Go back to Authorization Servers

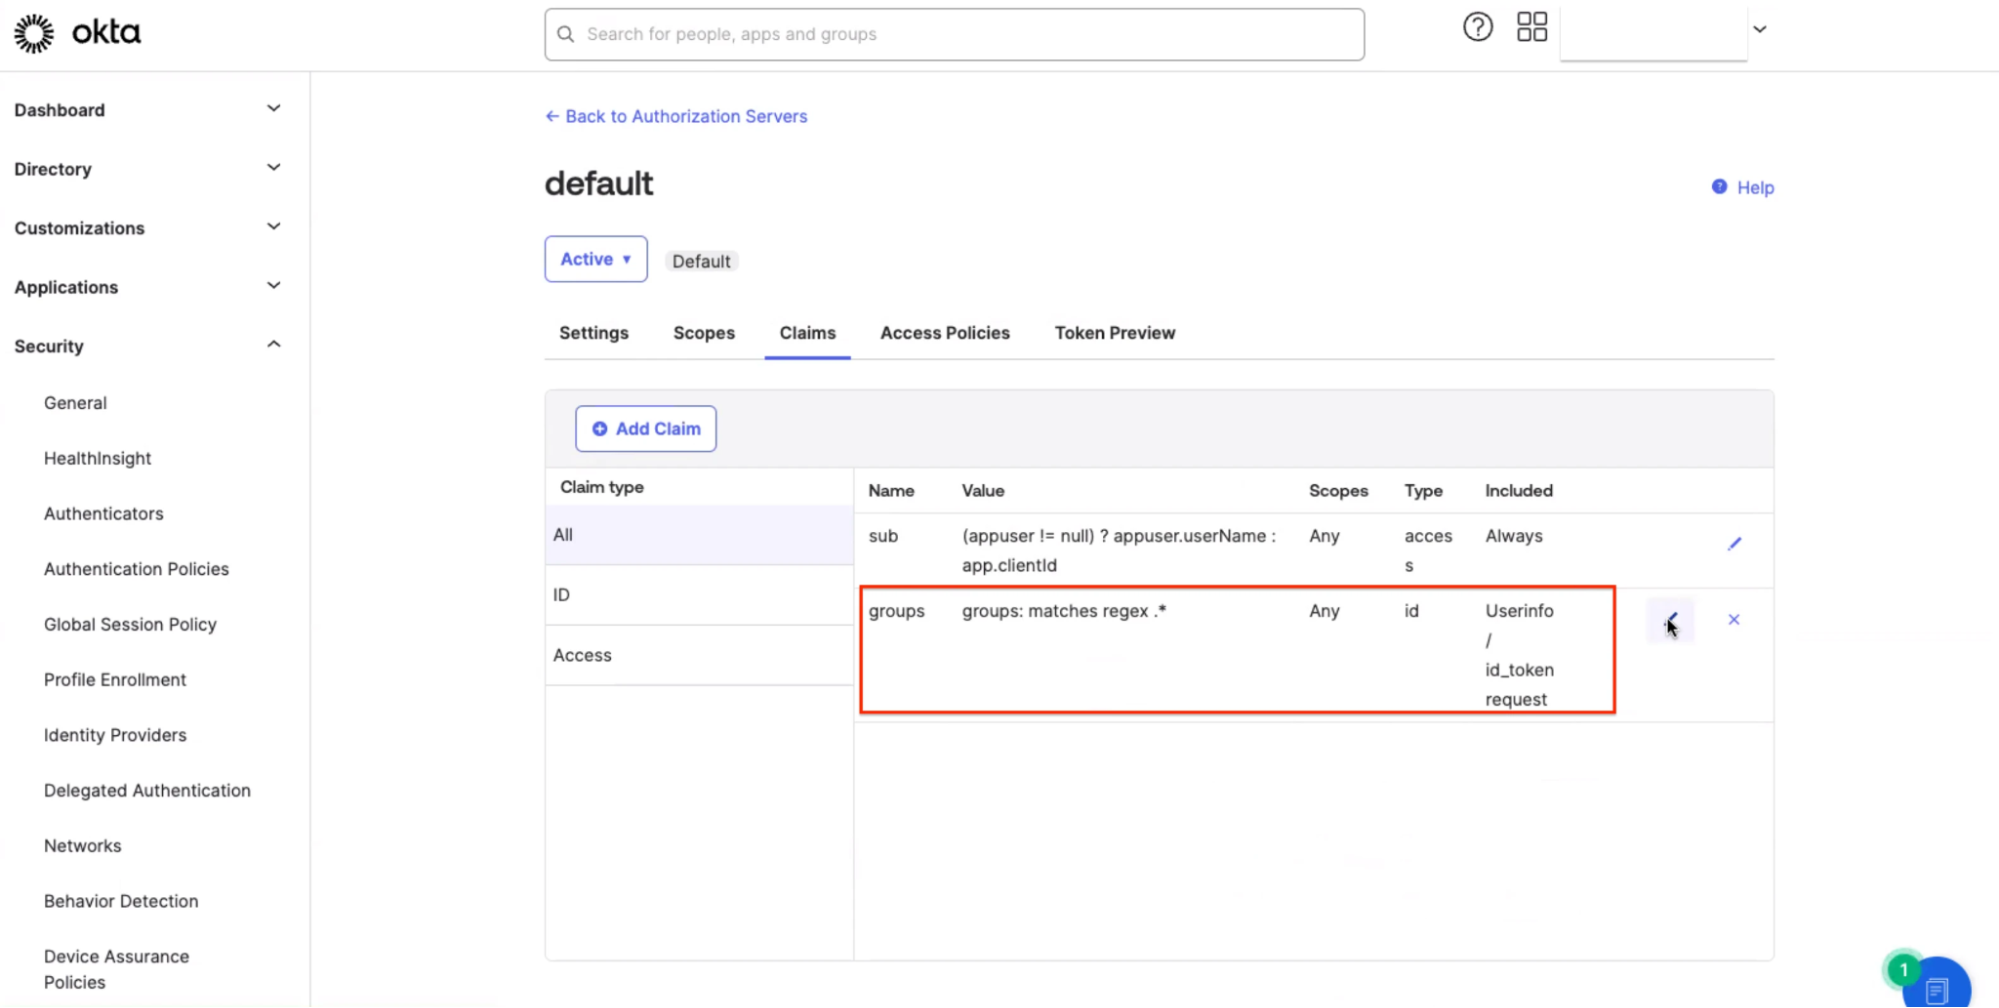pyautogui.click(x=676, y=116)
